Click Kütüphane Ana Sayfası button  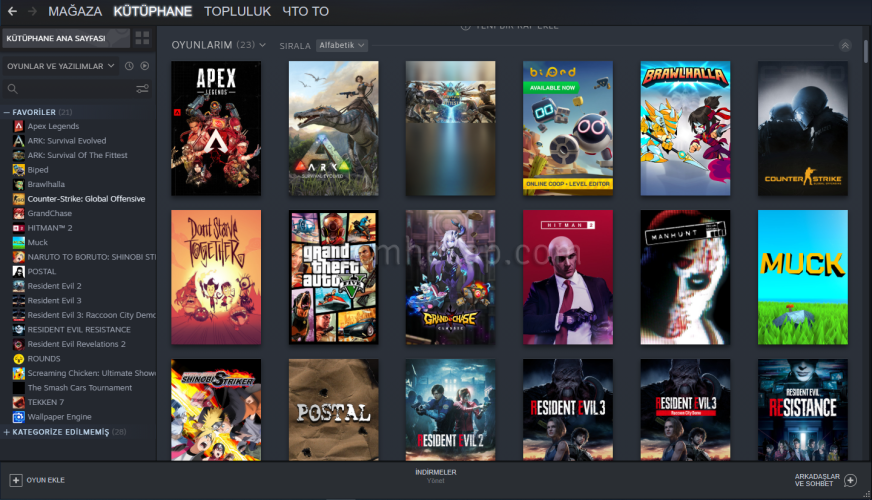(x=65, y=38)
